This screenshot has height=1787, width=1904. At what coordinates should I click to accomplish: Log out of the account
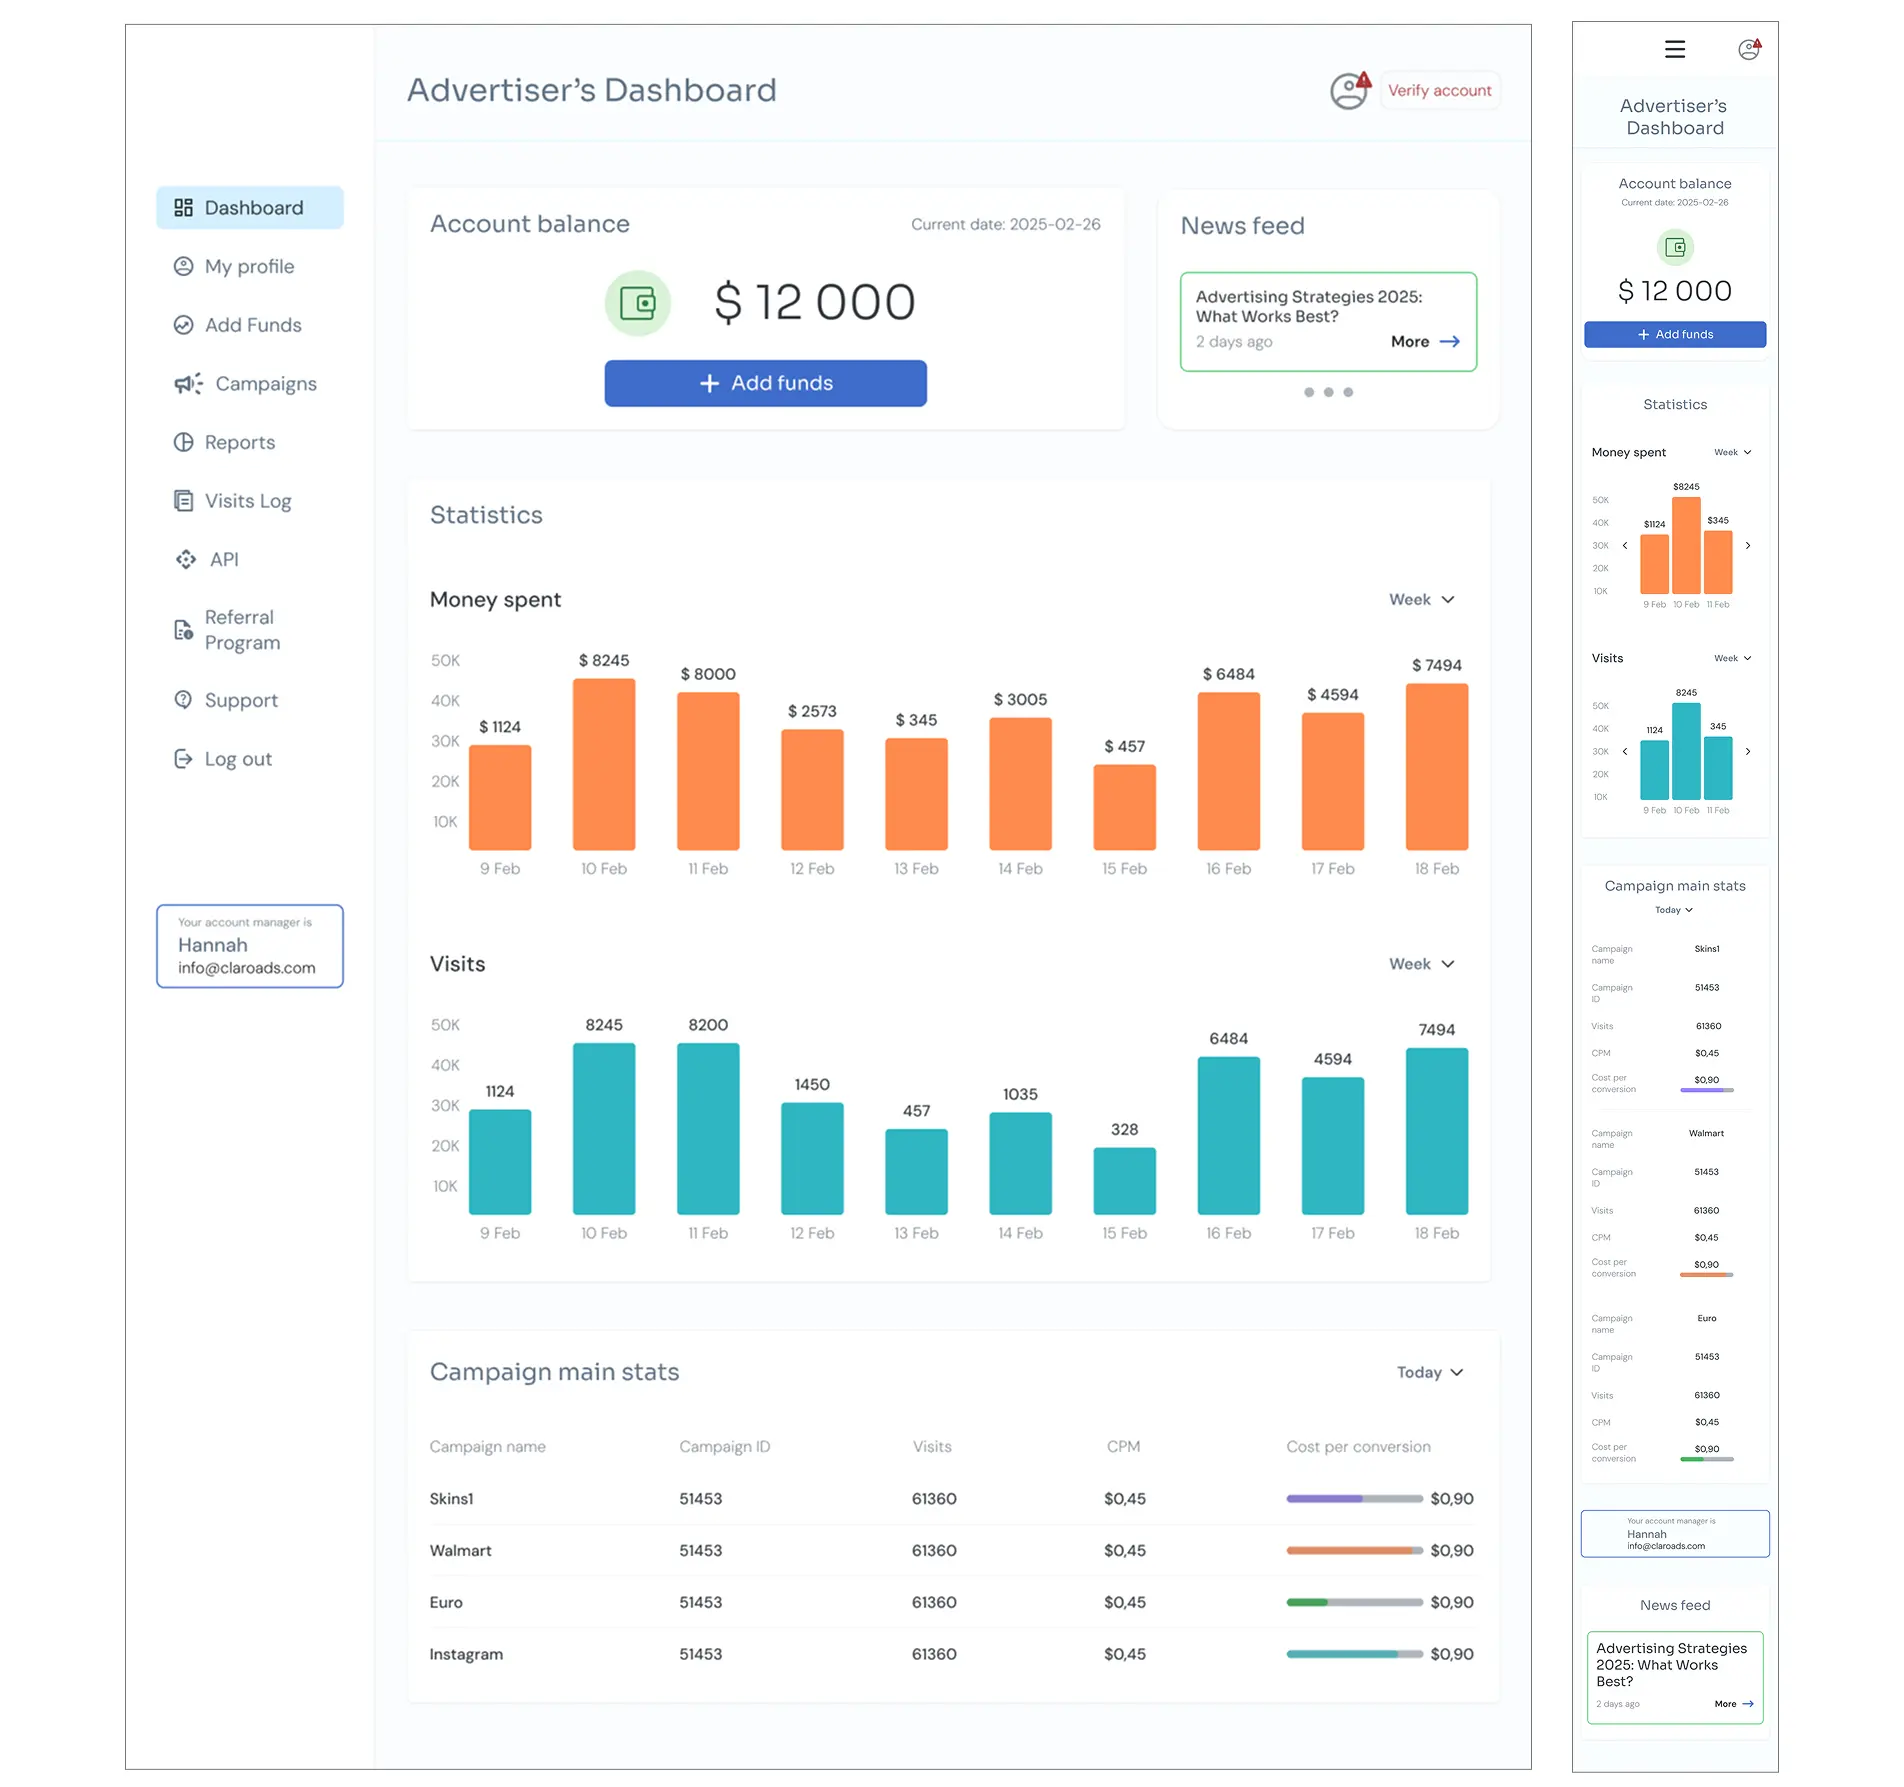pyautogui.click(x=237, y=758)
